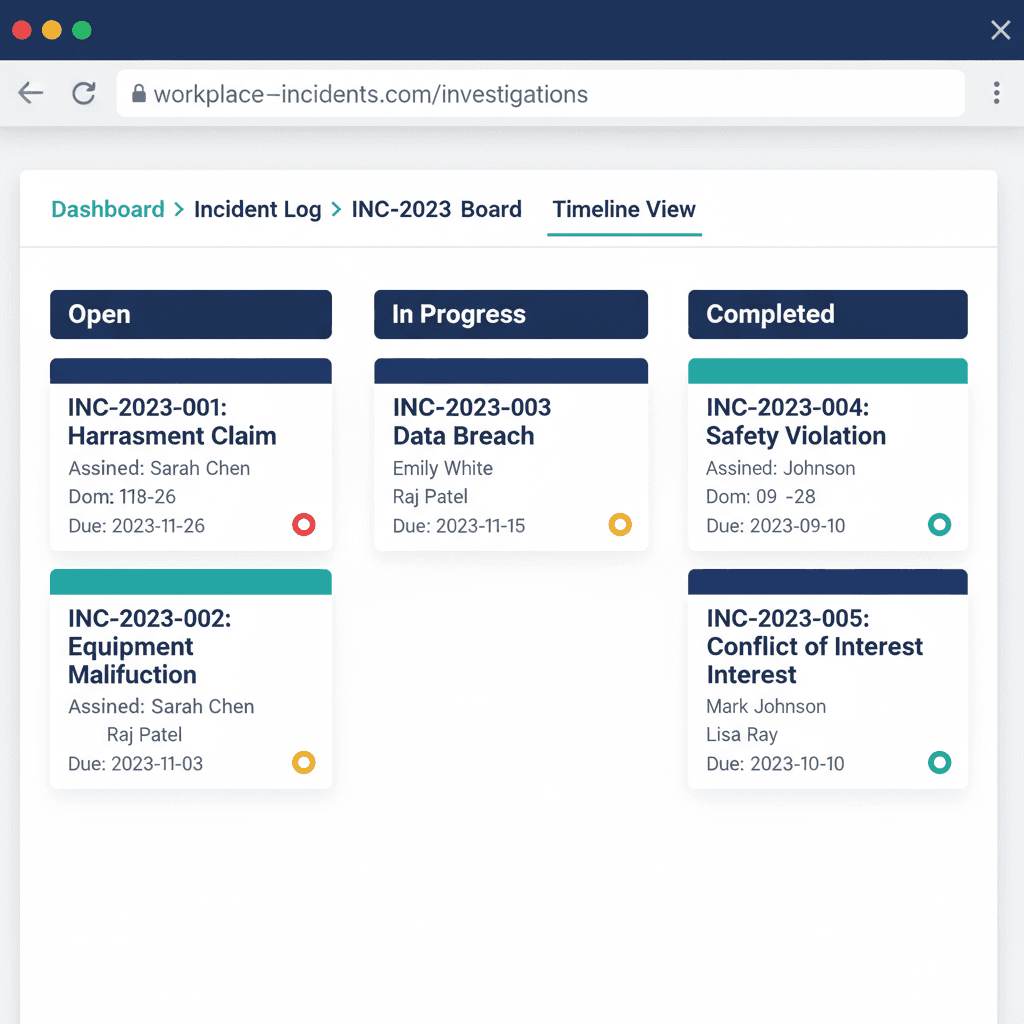Click the Completed column header
Image resolution: width=1024 pixels, height=1024 pixels.
pyautogui.click(x=827, y=314)
